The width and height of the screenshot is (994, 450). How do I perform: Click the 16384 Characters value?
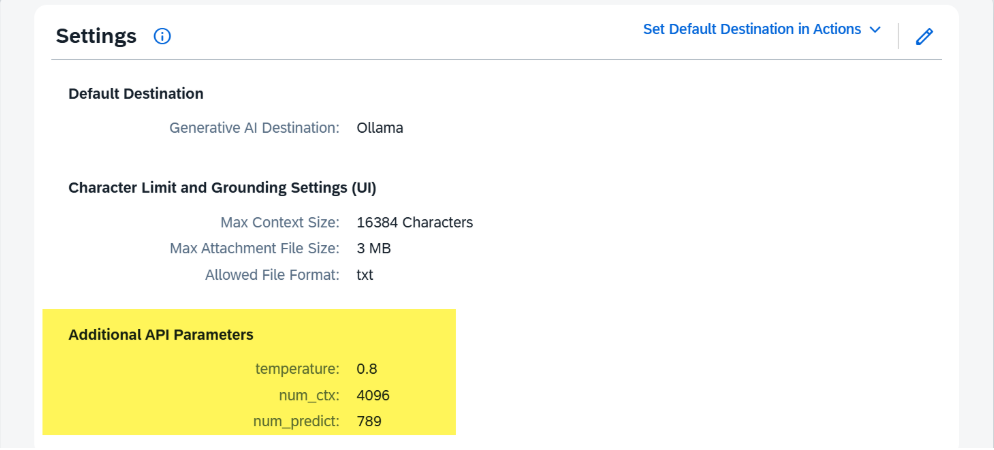(x=414, y=222)
